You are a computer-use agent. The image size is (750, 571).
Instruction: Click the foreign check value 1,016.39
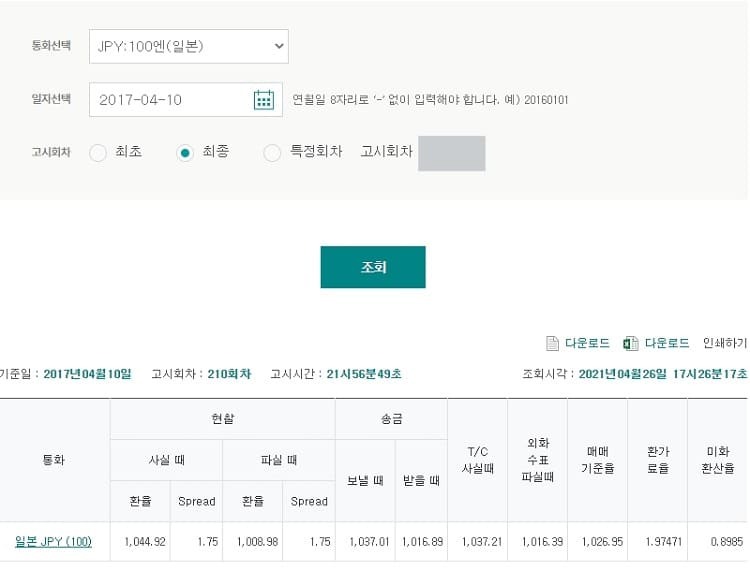(x=542, y=541)
